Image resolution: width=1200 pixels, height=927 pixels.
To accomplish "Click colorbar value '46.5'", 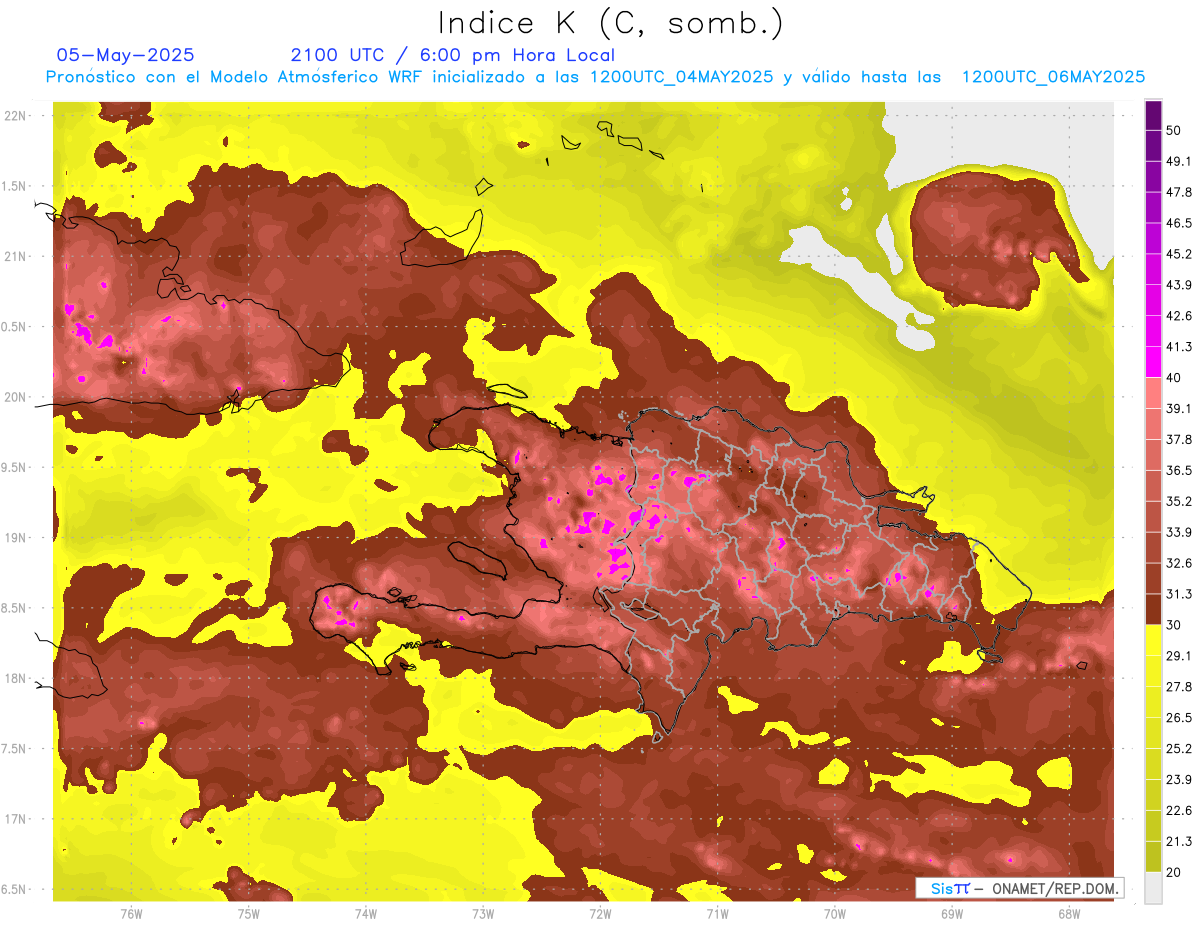I will click(1179, 223).
